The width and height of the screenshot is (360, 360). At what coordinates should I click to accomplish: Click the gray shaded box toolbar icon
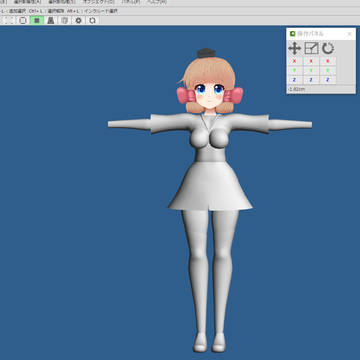click(x=65, y=20)
